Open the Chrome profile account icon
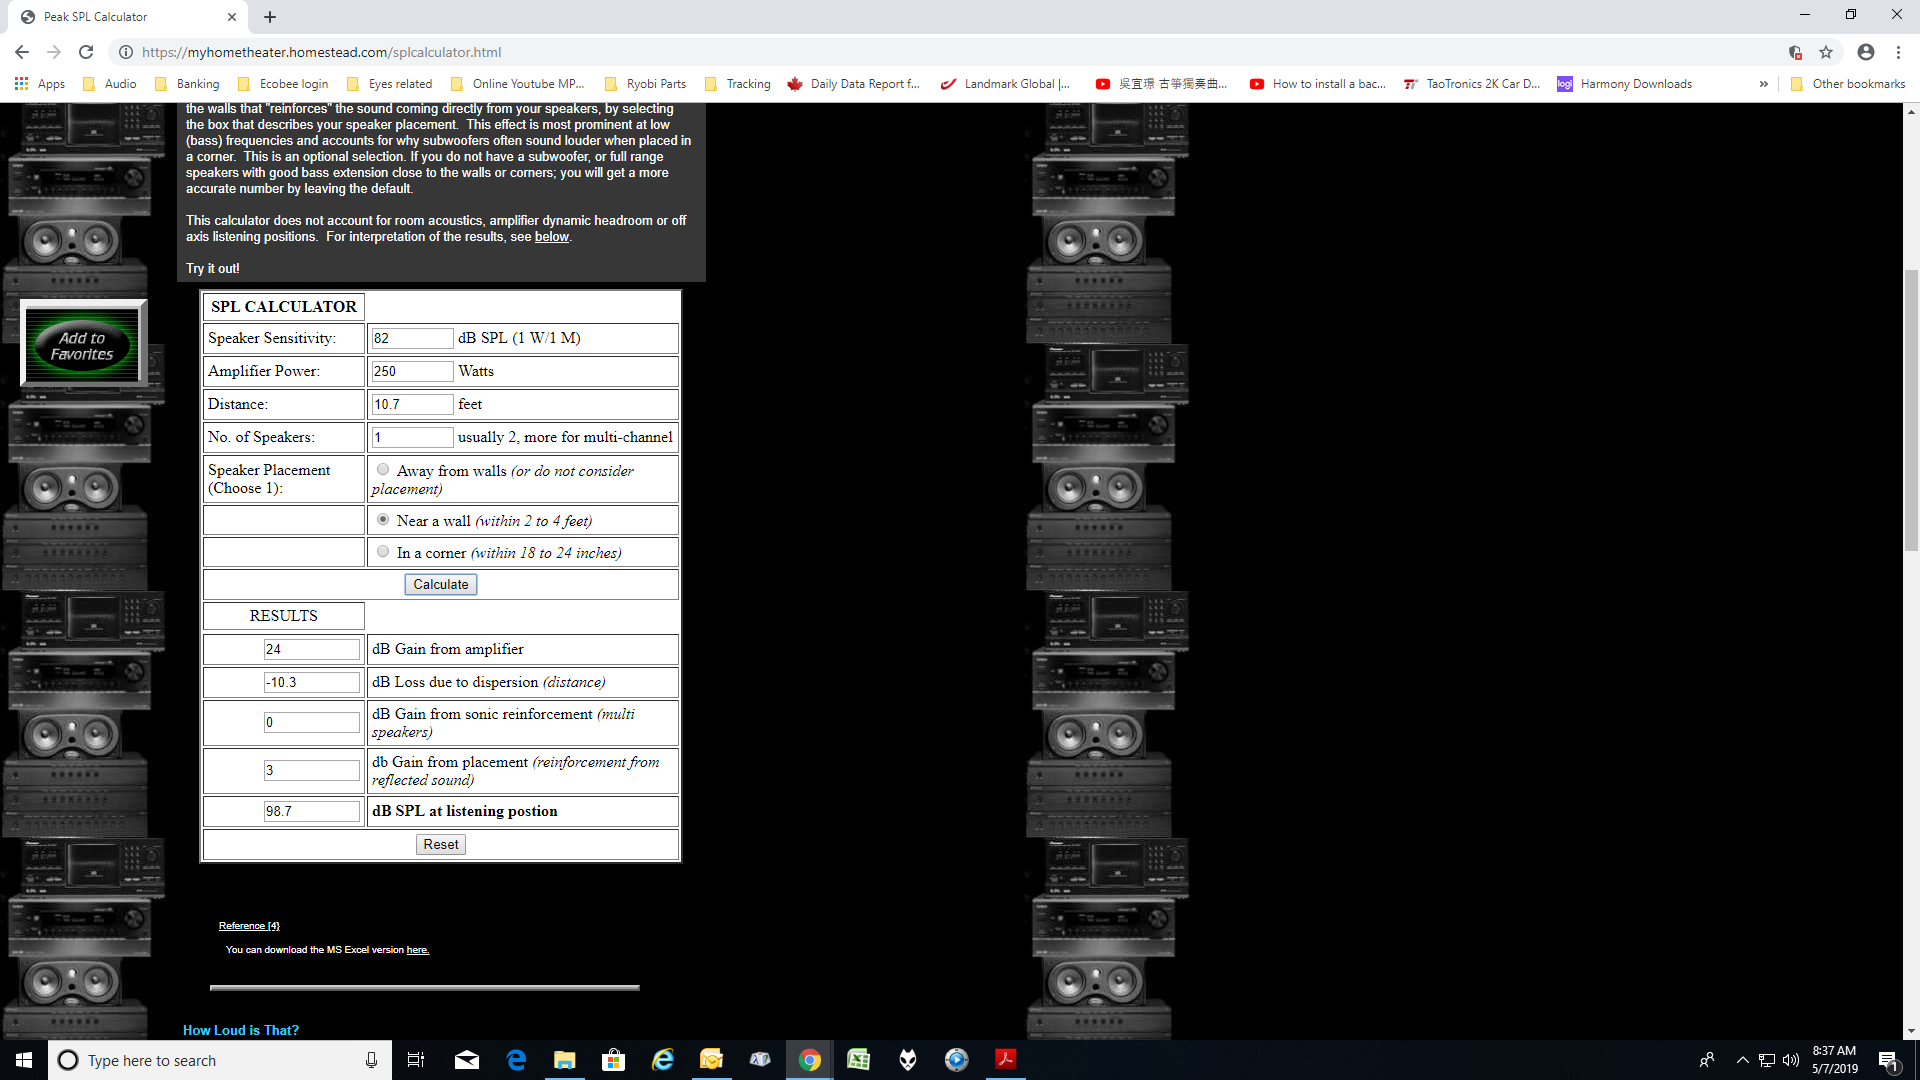Viewport: 1920px width, 1080px height. 1866,52
